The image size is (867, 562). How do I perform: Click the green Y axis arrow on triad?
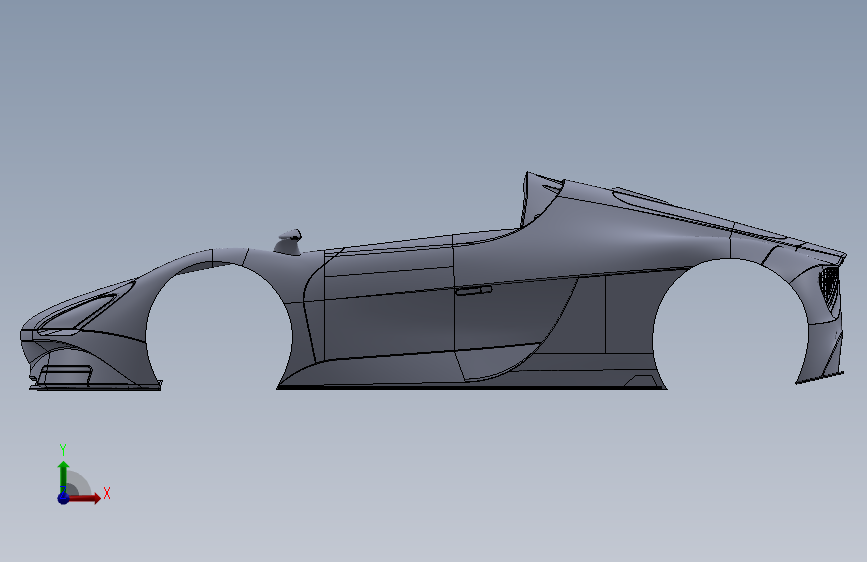click(63, 477)
